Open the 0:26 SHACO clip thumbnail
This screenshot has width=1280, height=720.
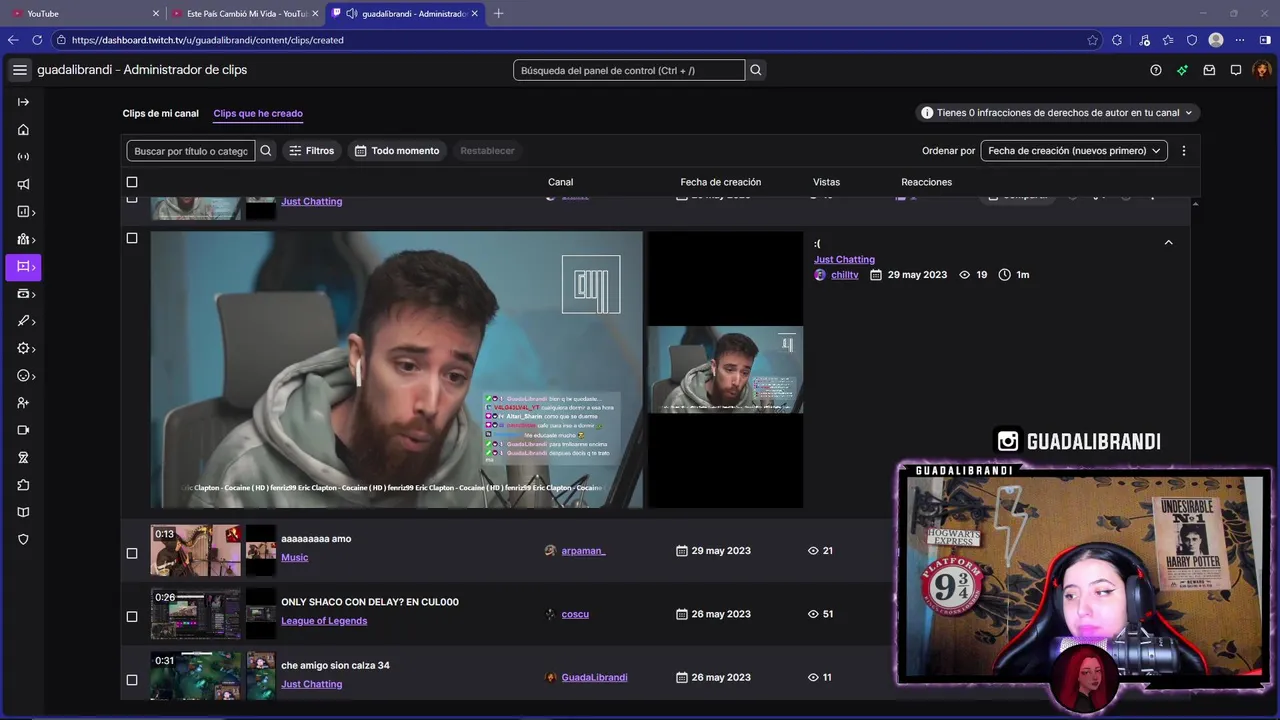coord(196,614)
